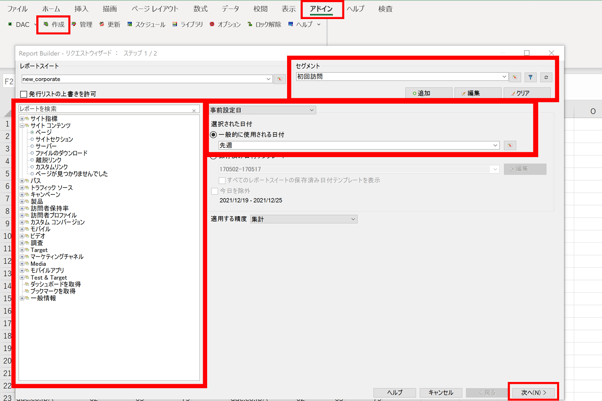
Task: Click the icon beside the 先週 date dropdown
Action: click(x=510, y=146)
